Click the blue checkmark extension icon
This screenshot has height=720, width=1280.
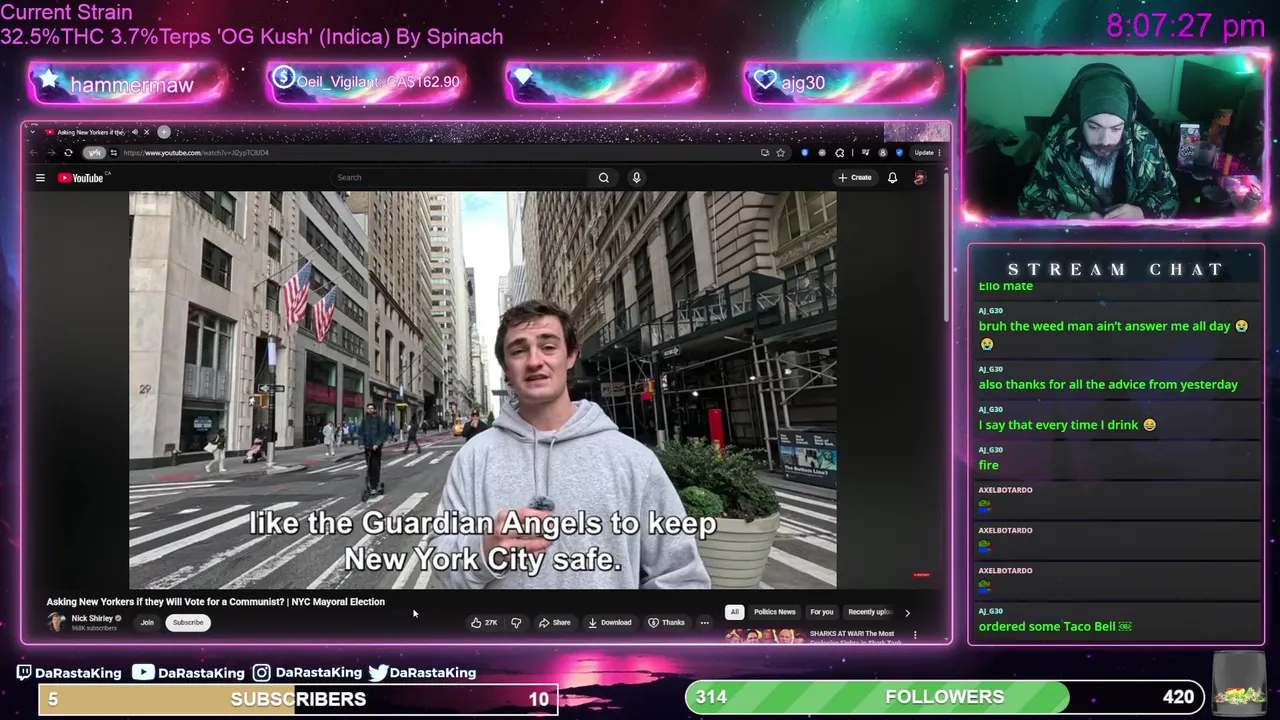click(899, 153)
